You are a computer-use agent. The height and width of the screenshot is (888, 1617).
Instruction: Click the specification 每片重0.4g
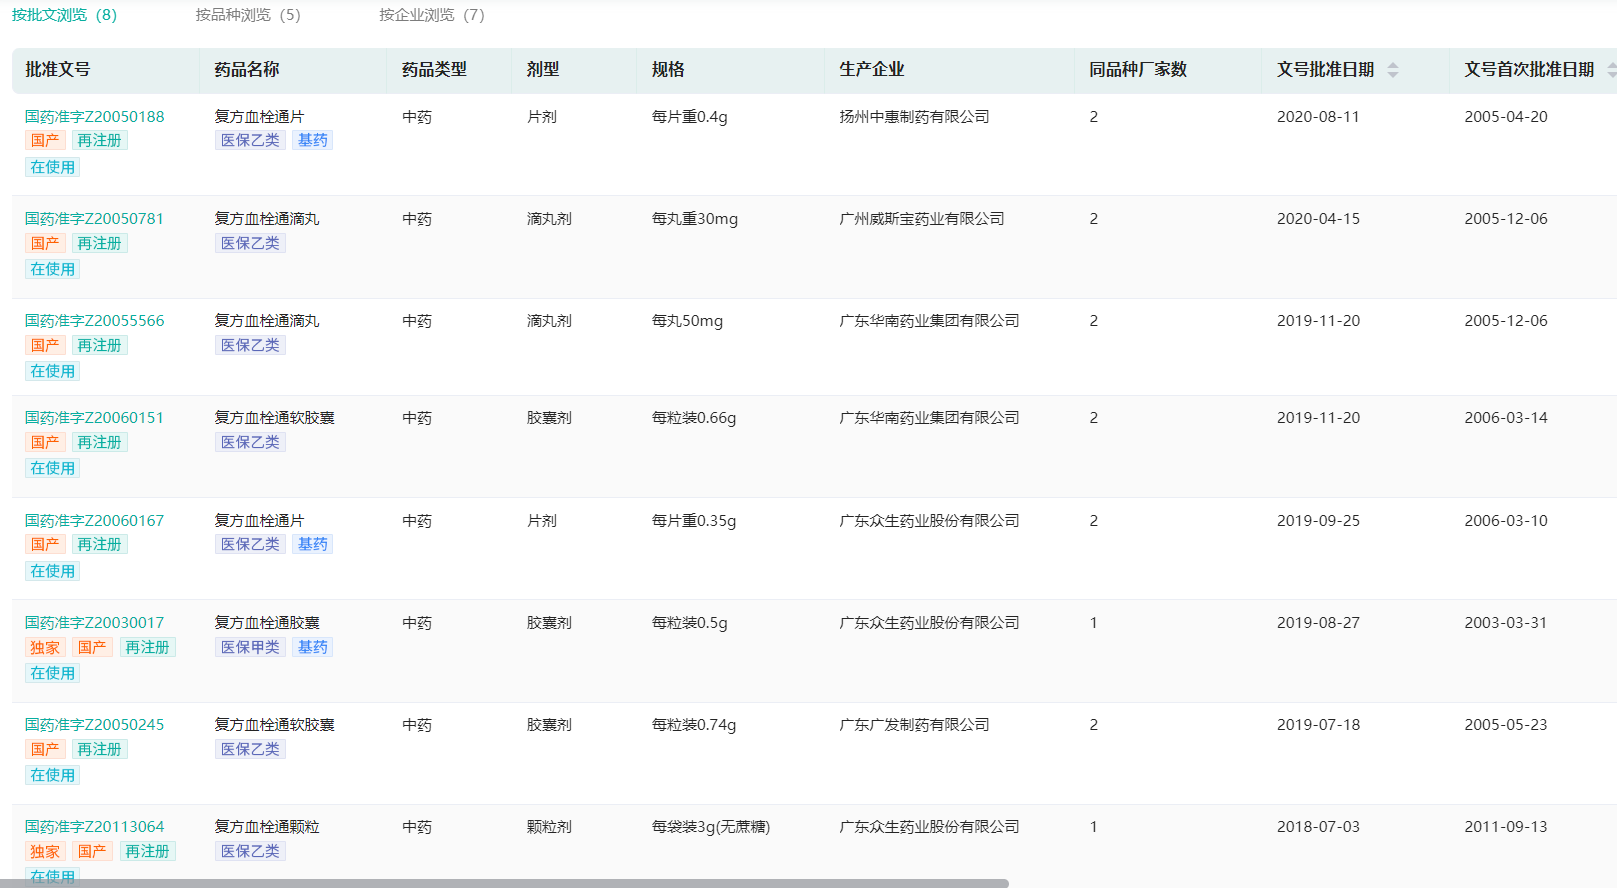690,117
